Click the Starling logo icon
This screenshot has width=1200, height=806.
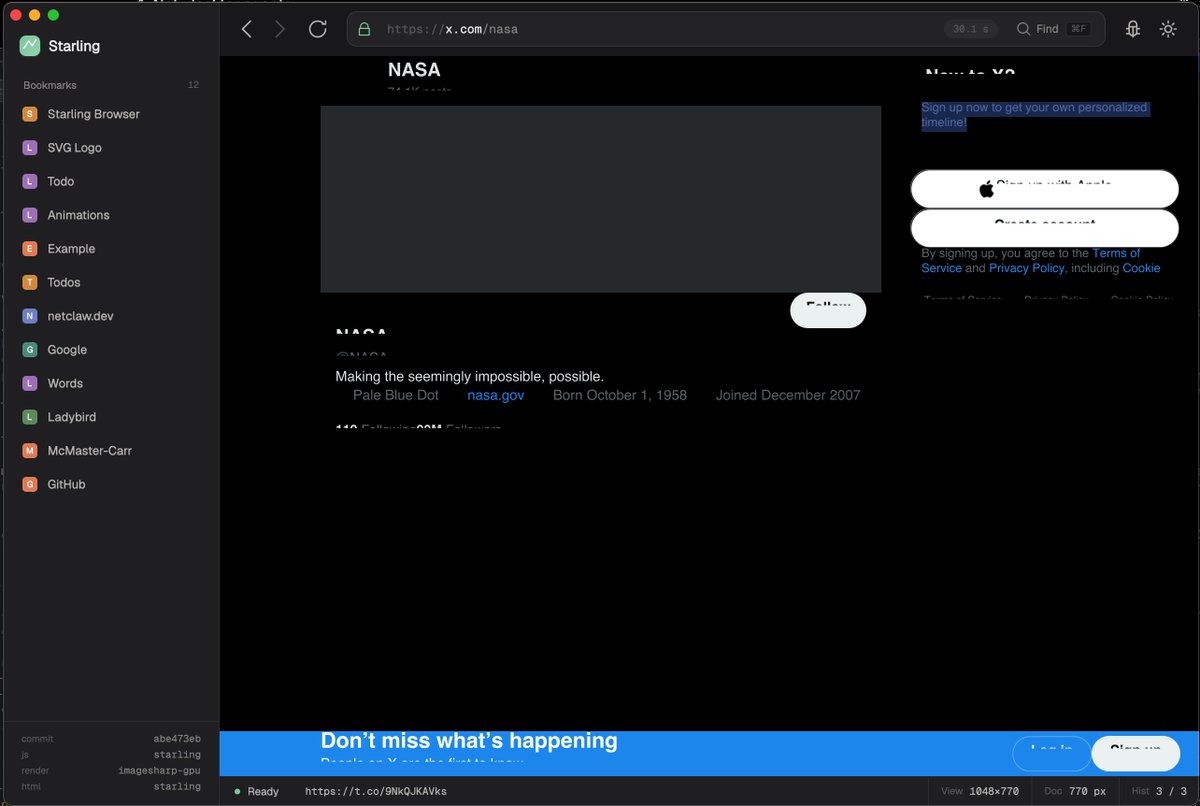(29, 46)
